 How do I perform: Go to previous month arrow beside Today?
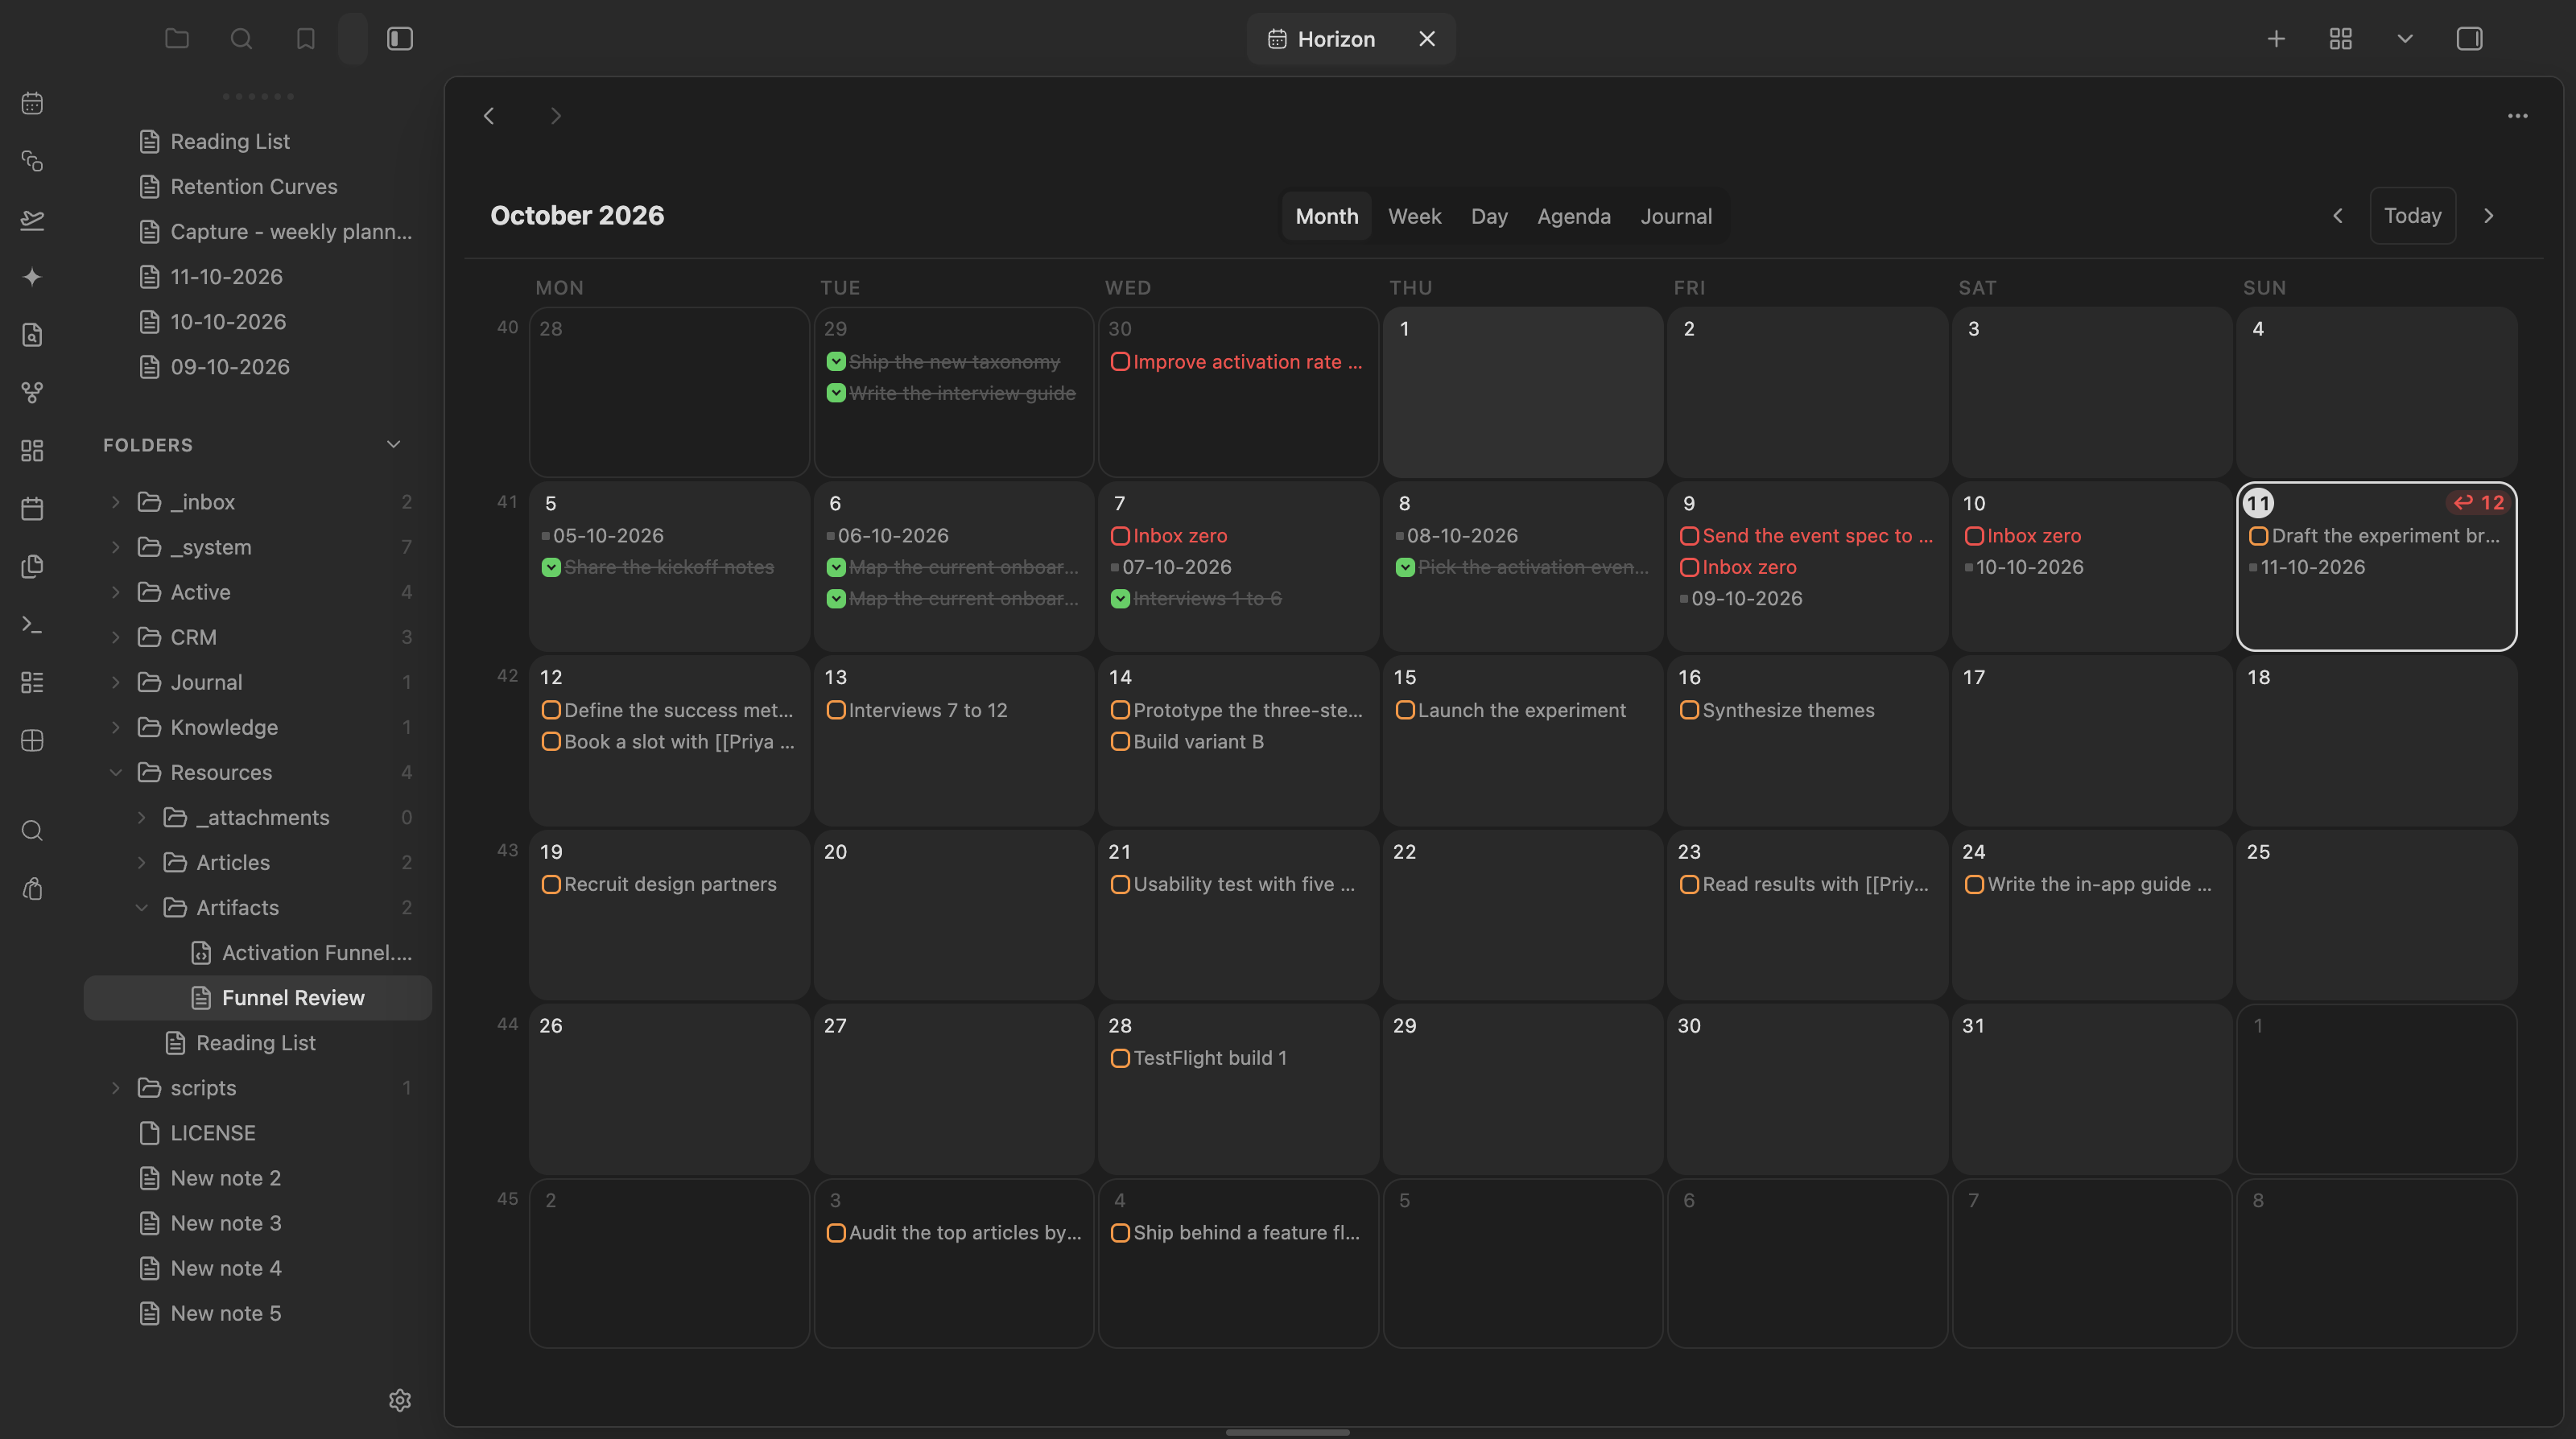pyautogui.click(x=2338, y=216)
